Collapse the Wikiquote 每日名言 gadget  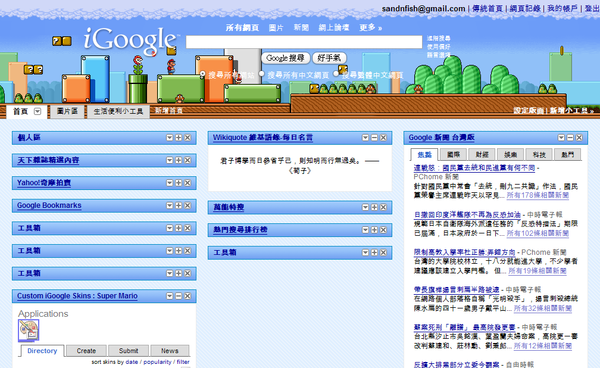(x=375, y=138)
